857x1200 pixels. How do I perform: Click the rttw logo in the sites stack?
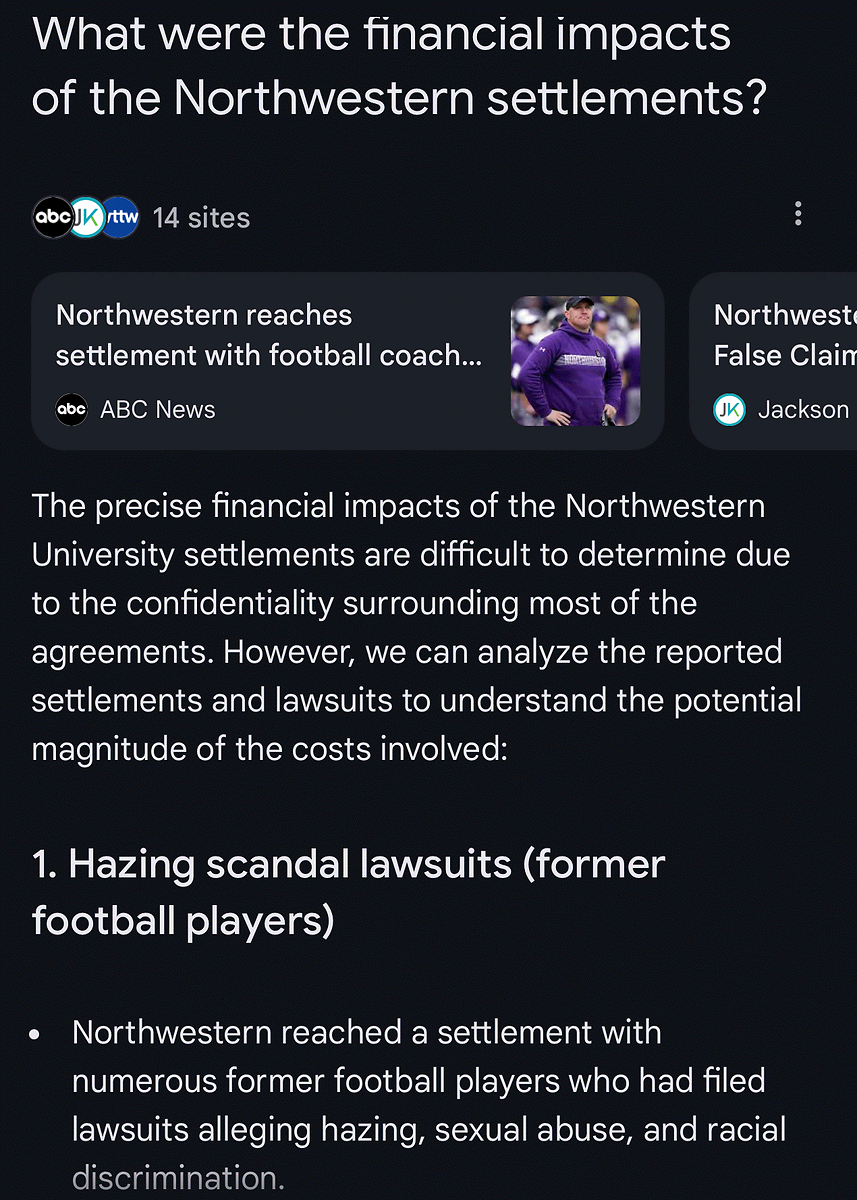click(122, 217)
